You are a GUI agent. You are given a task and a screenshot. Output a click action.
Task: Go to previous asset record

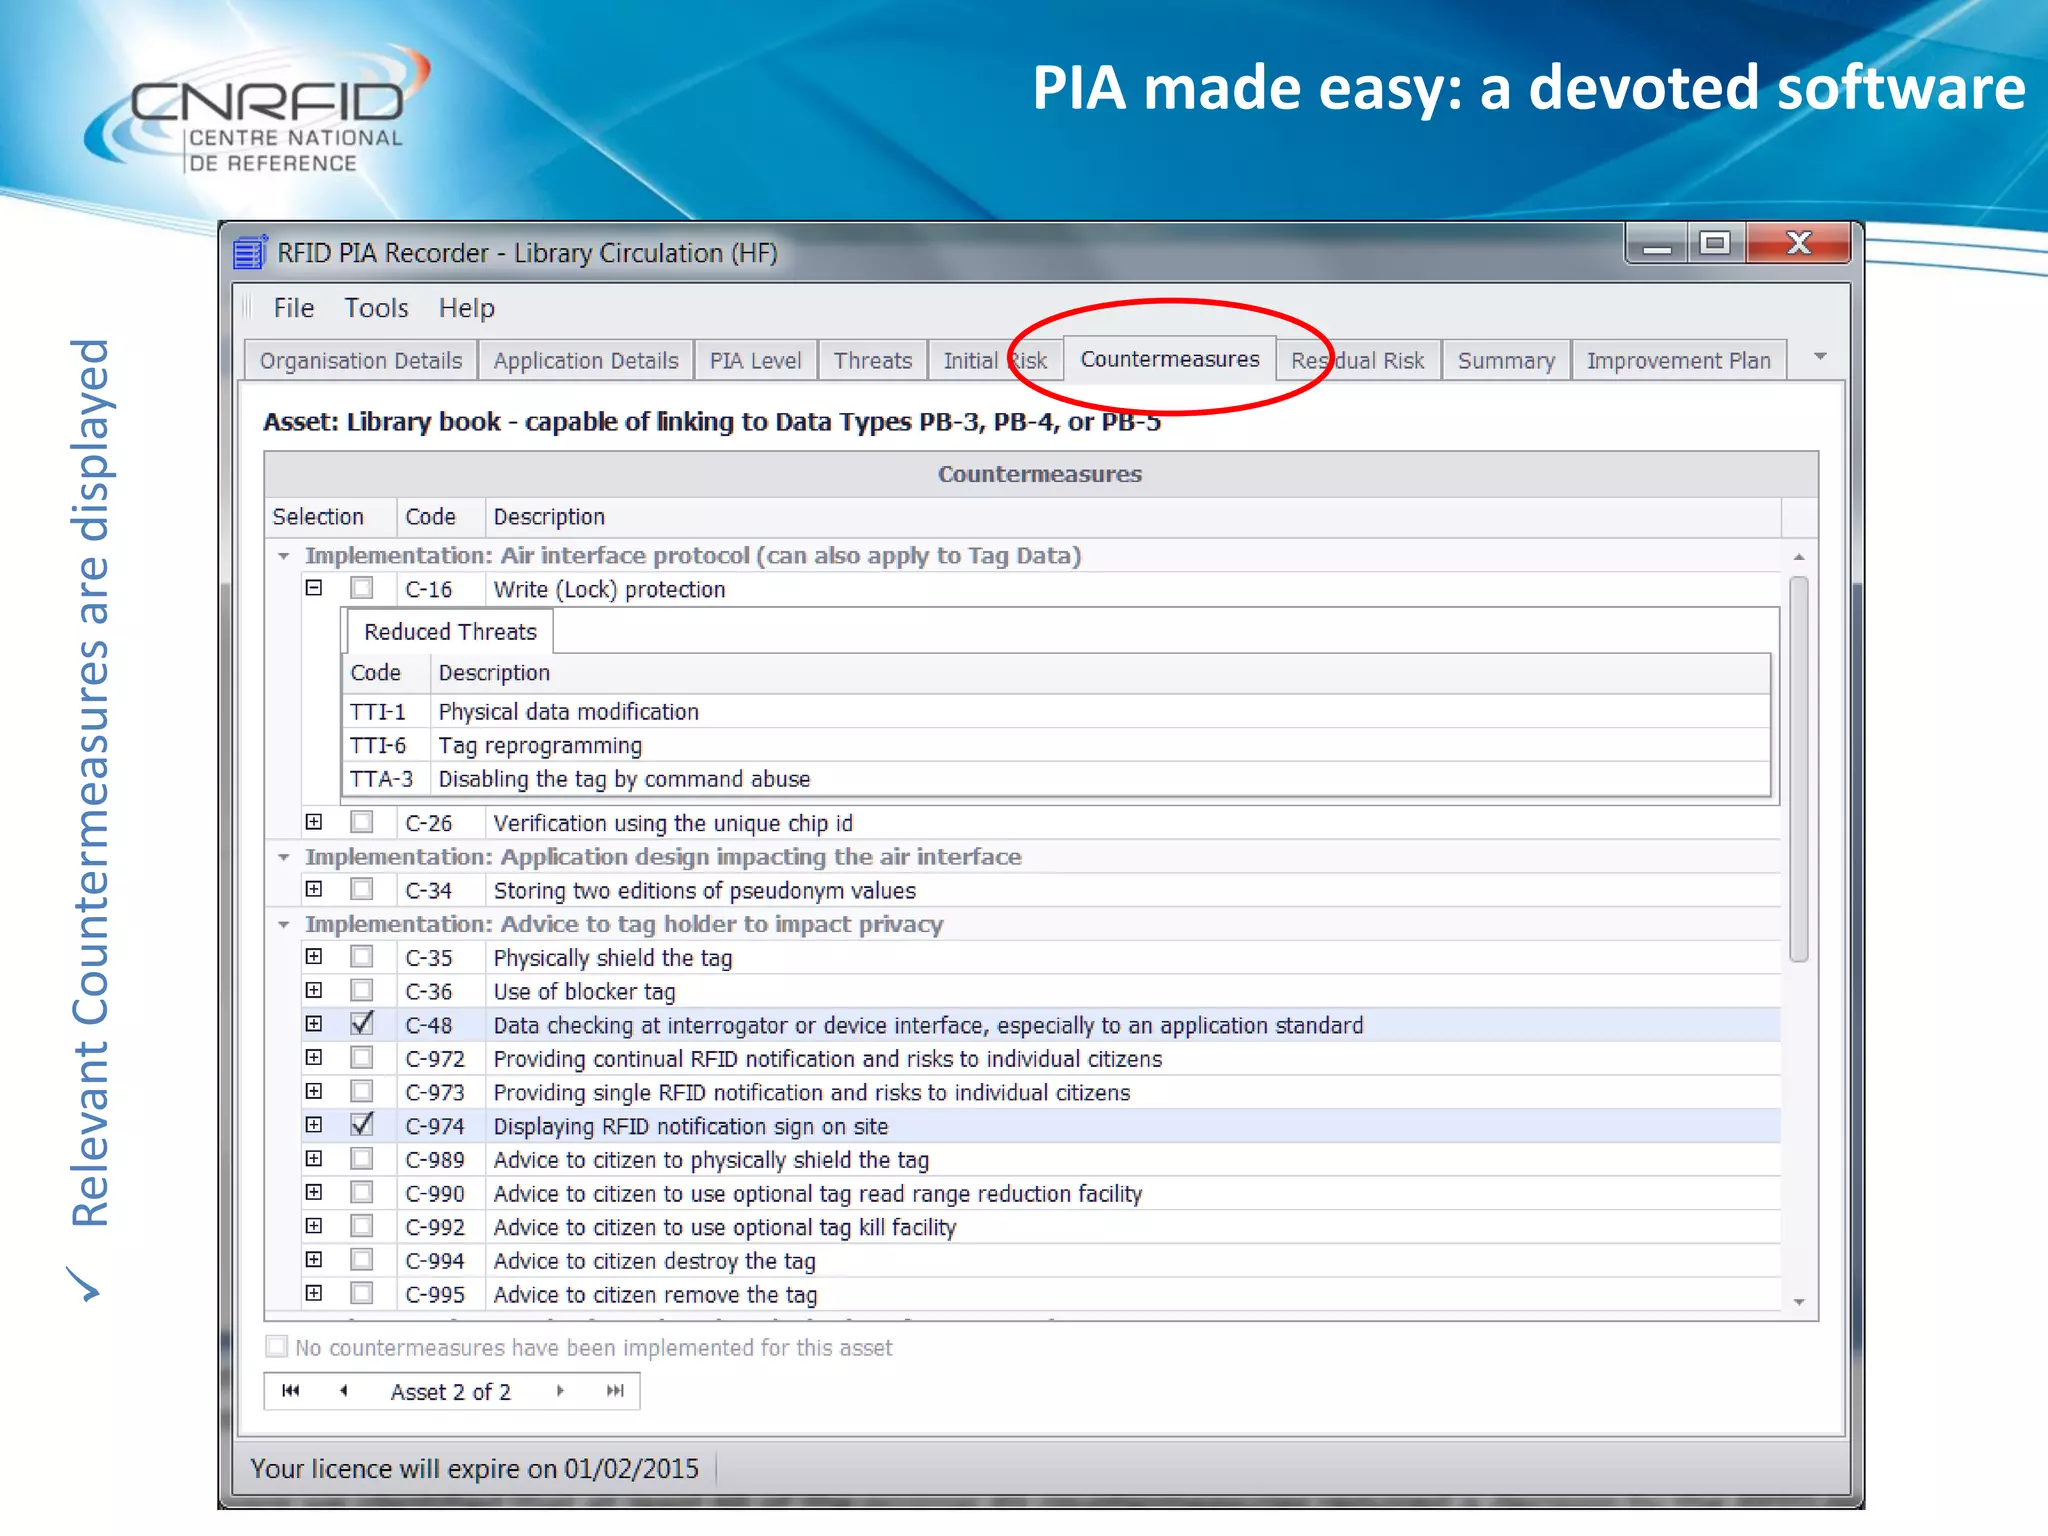click(344, 1391)
